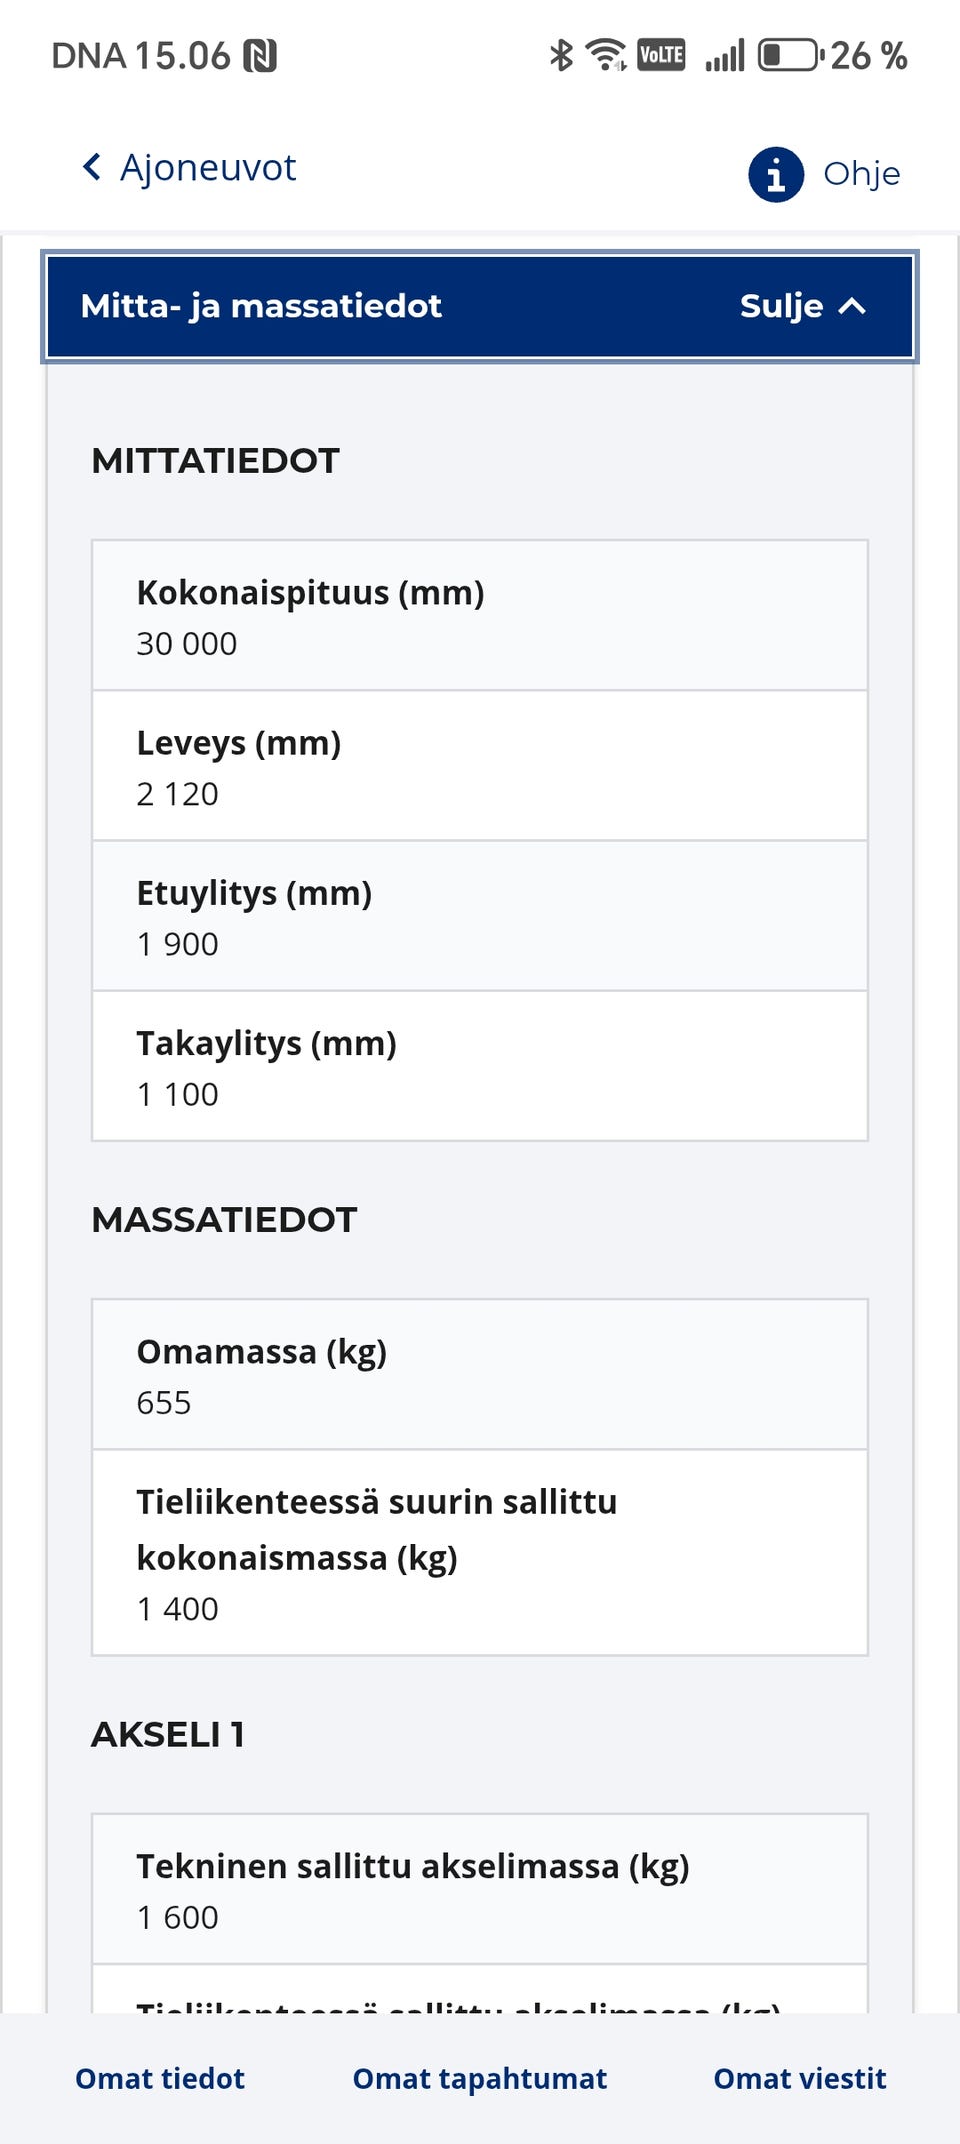Tap Ohje help text label

[860, 172]
